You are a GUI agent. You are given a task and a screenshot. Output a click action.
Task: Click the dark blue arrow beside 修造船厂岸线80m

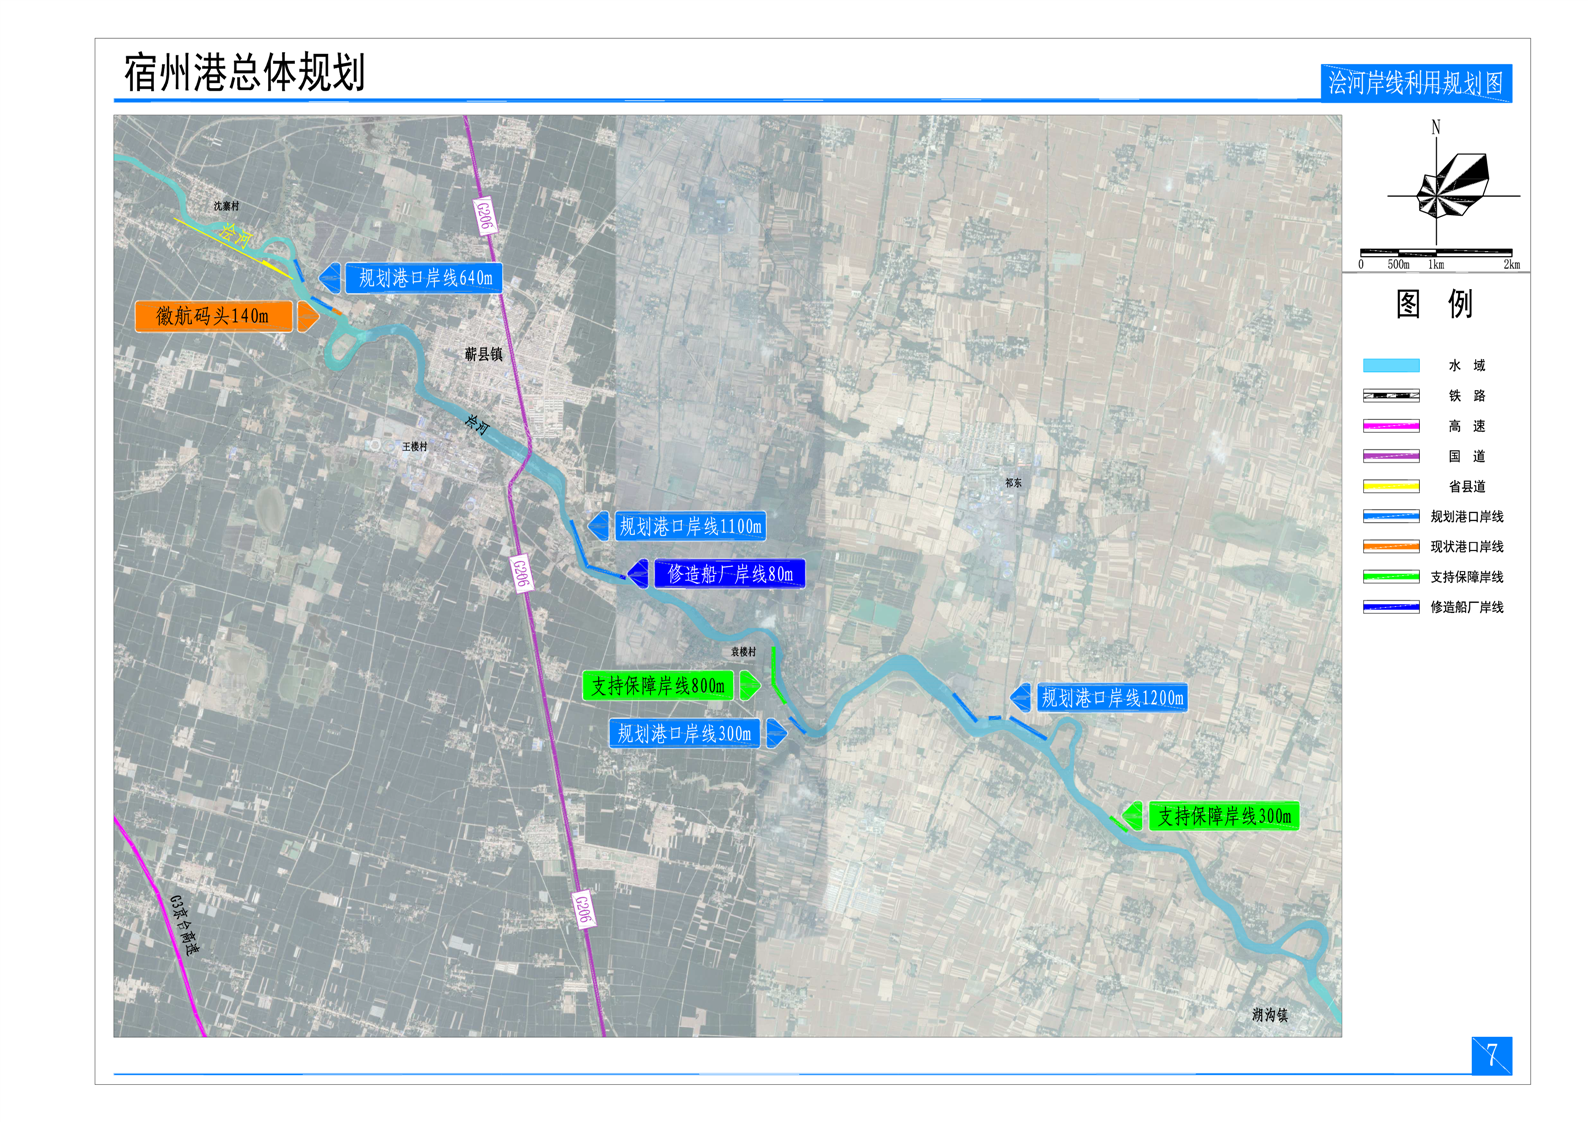(637, 574)
